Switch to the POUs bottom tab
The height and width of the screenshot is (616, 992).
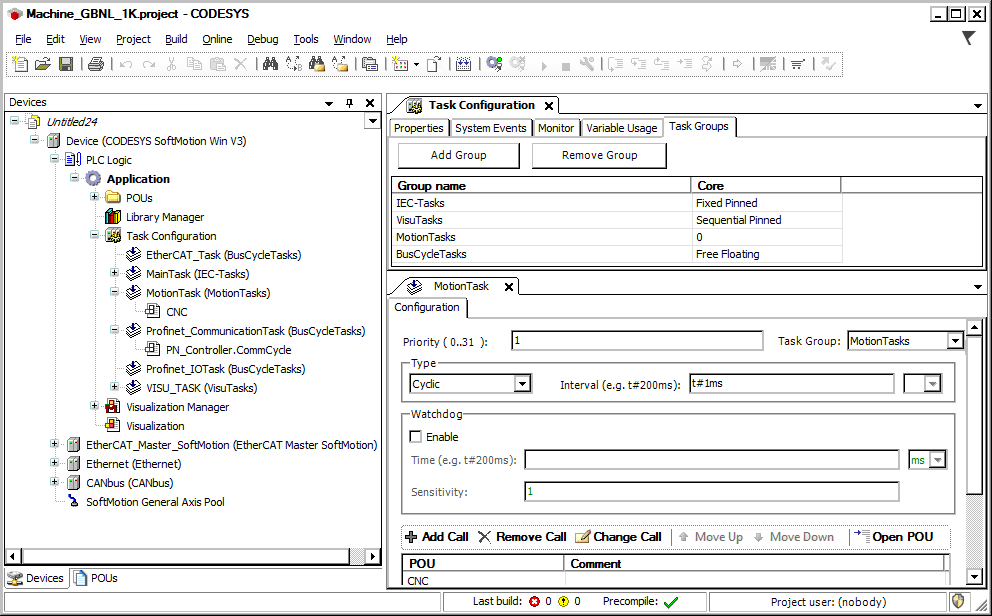pos(96,578)
